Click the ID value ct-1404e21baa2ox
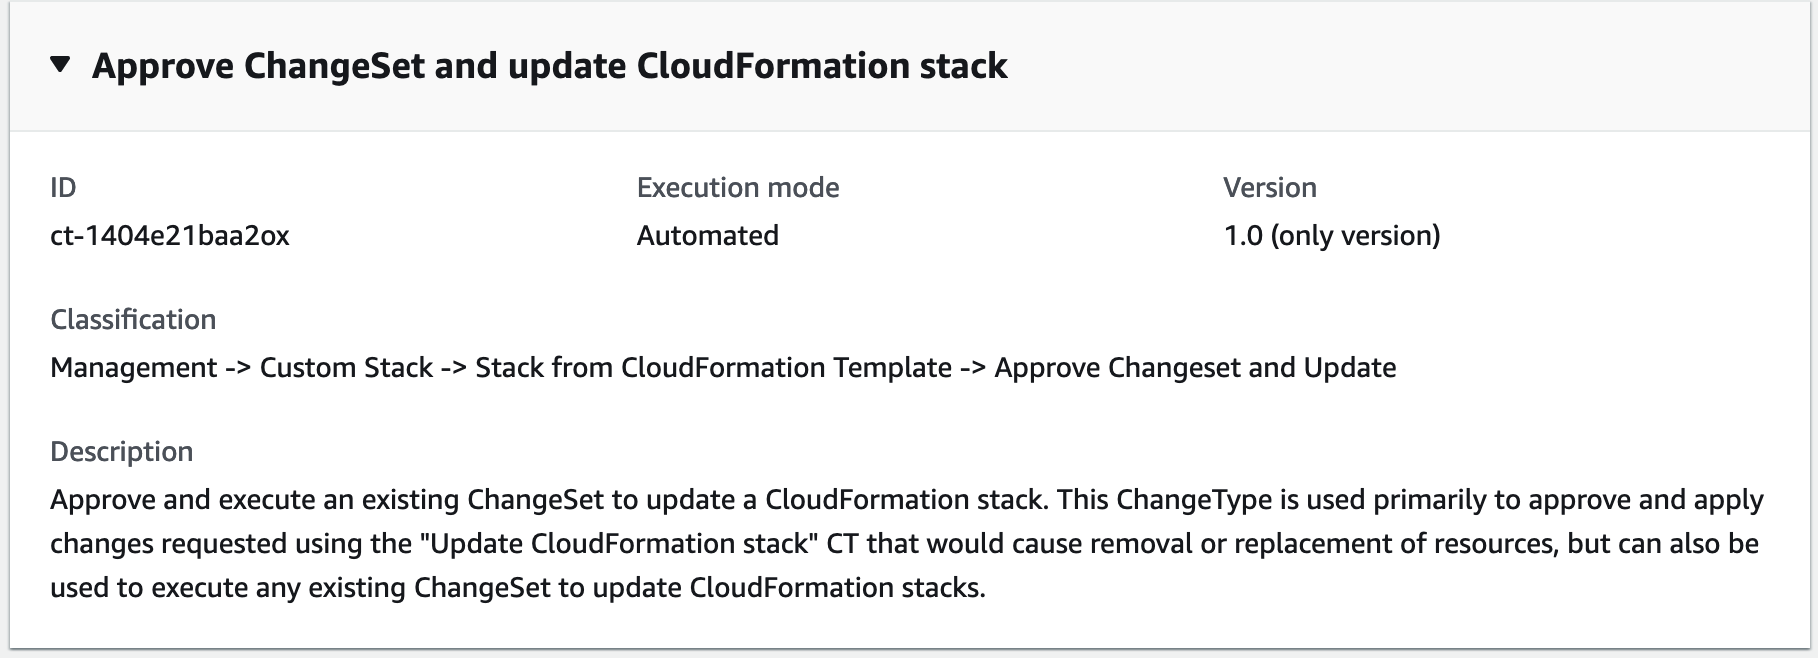The width and height of the screenshot is (1818, 658). coord(170,237)
